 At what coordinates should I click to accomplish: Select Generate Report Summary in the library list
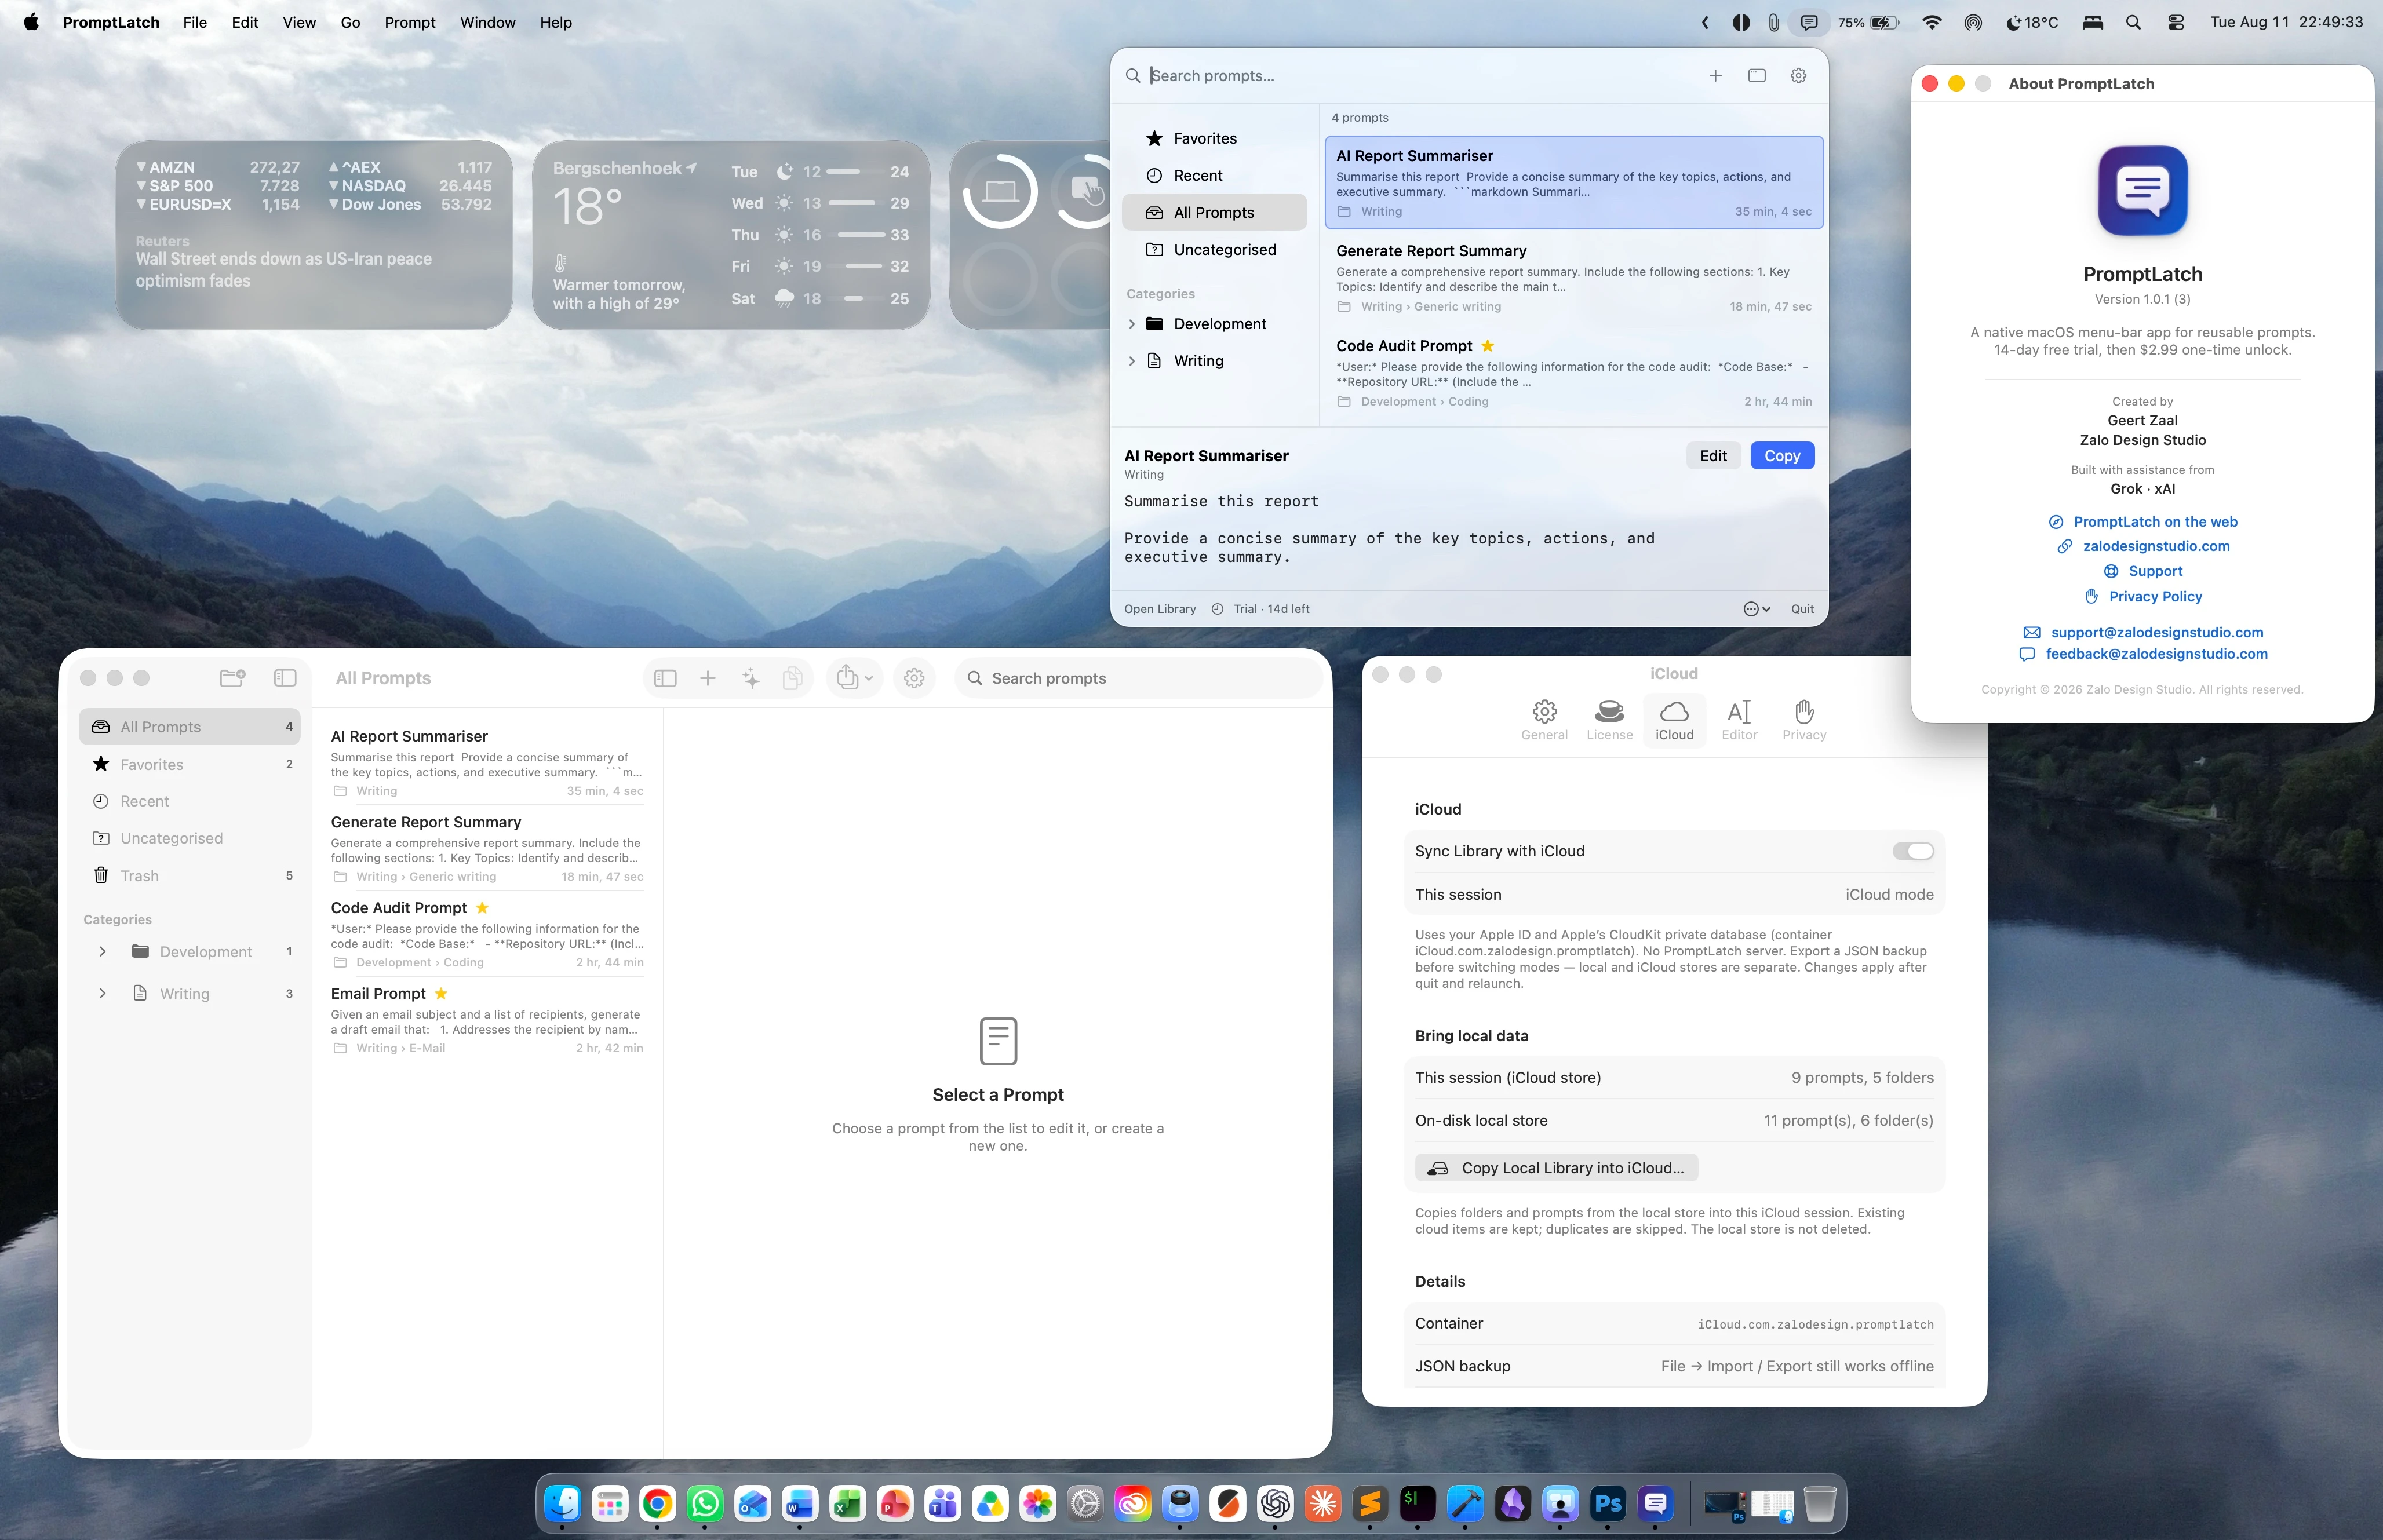point(488,848)
